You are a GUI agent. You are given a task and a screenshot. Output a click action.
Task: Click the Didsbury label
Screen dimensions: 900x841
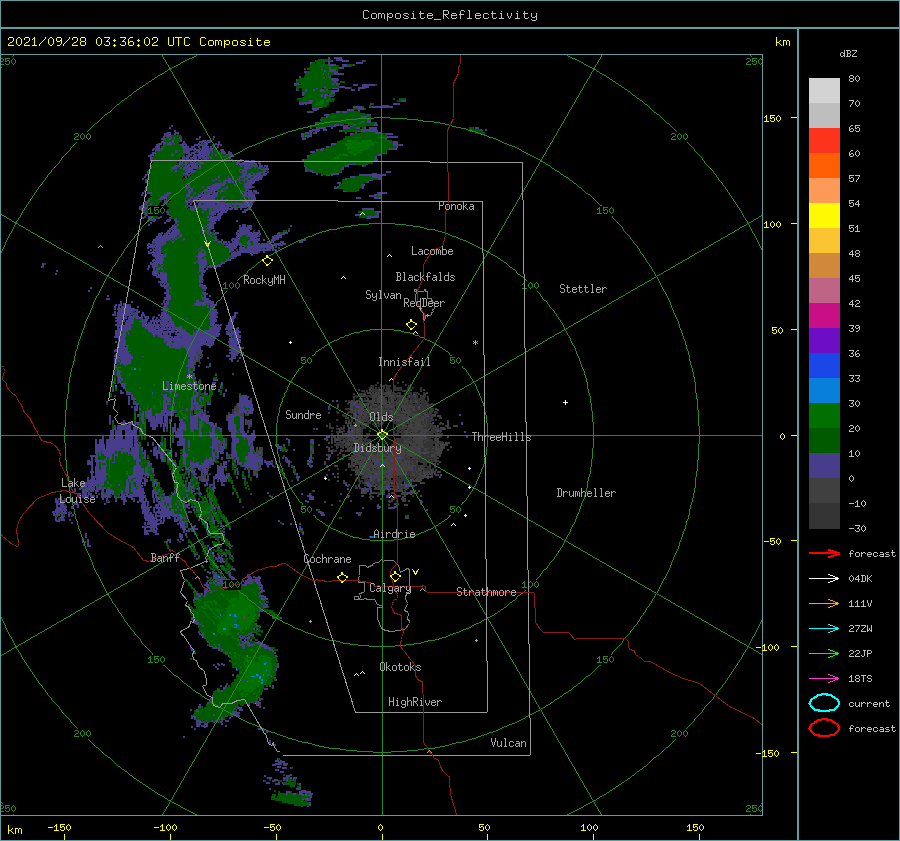pos(377,448)
